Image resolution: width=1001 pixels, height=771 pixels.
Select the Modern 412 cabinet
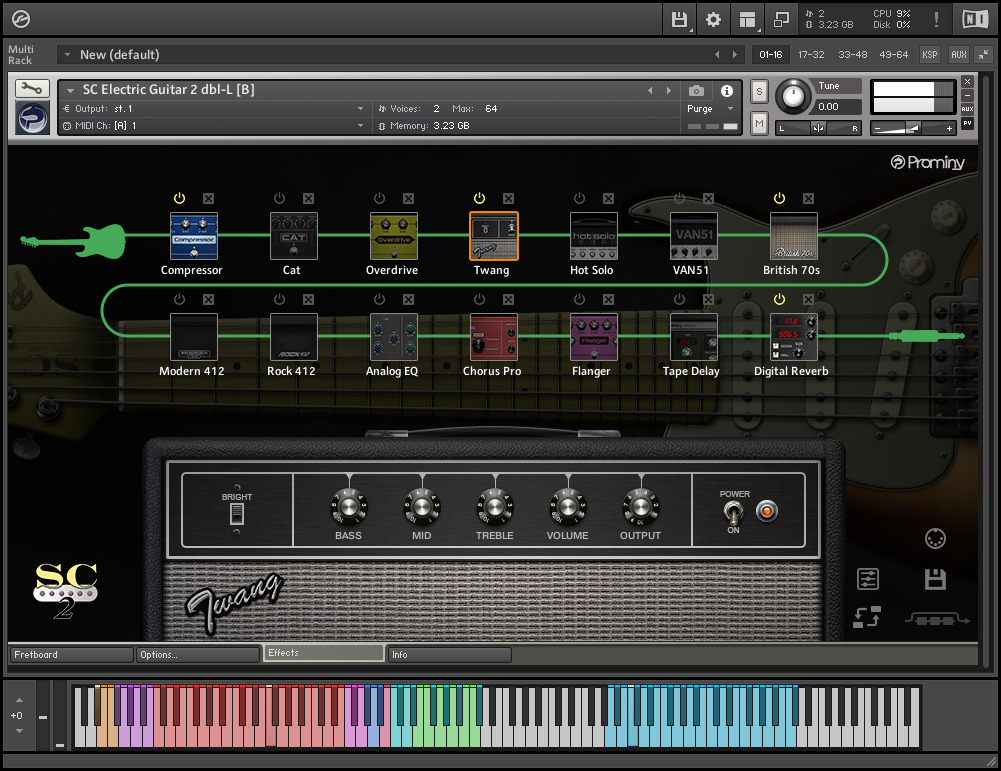pyautogui.click(x=194, y=337)
